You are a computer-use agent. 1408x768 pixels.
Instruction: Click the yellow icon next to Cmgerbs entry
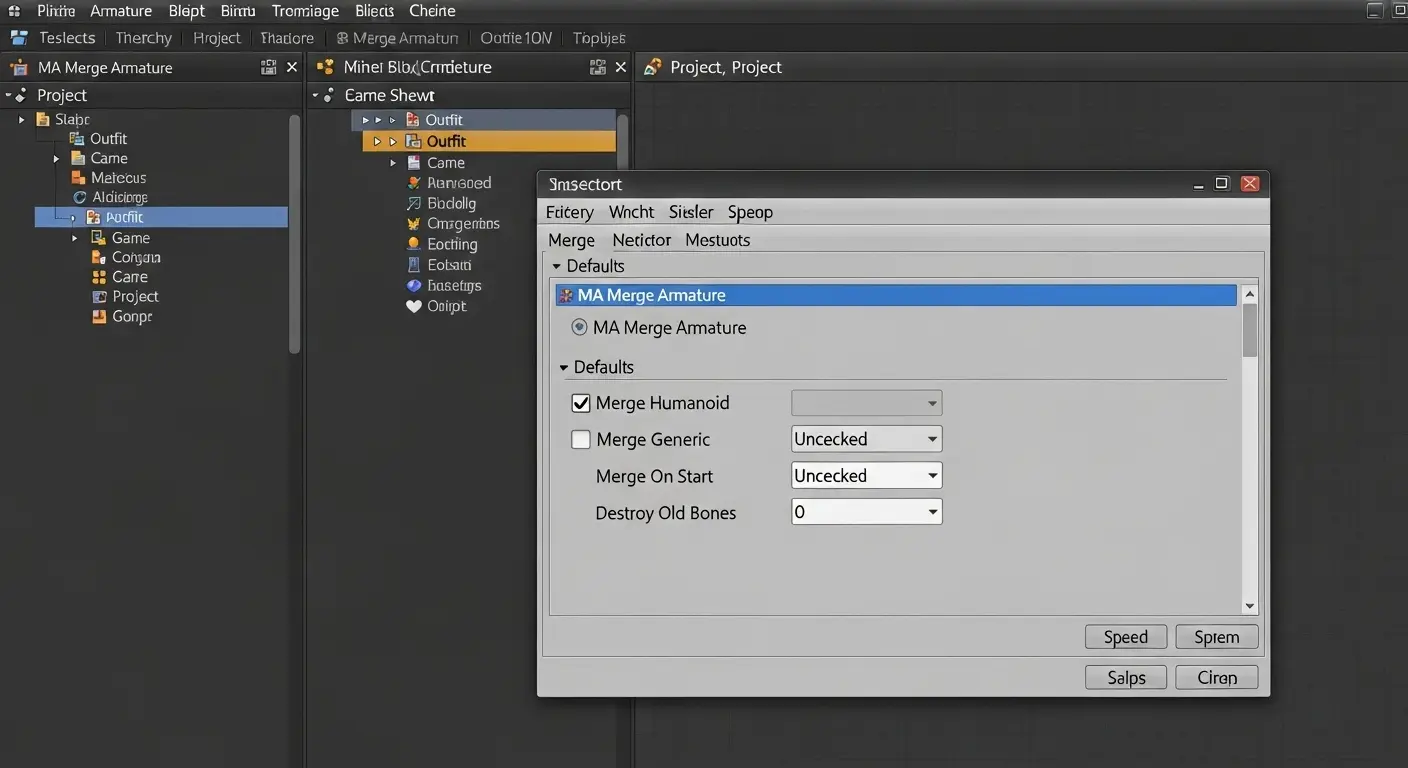point(414,224)
